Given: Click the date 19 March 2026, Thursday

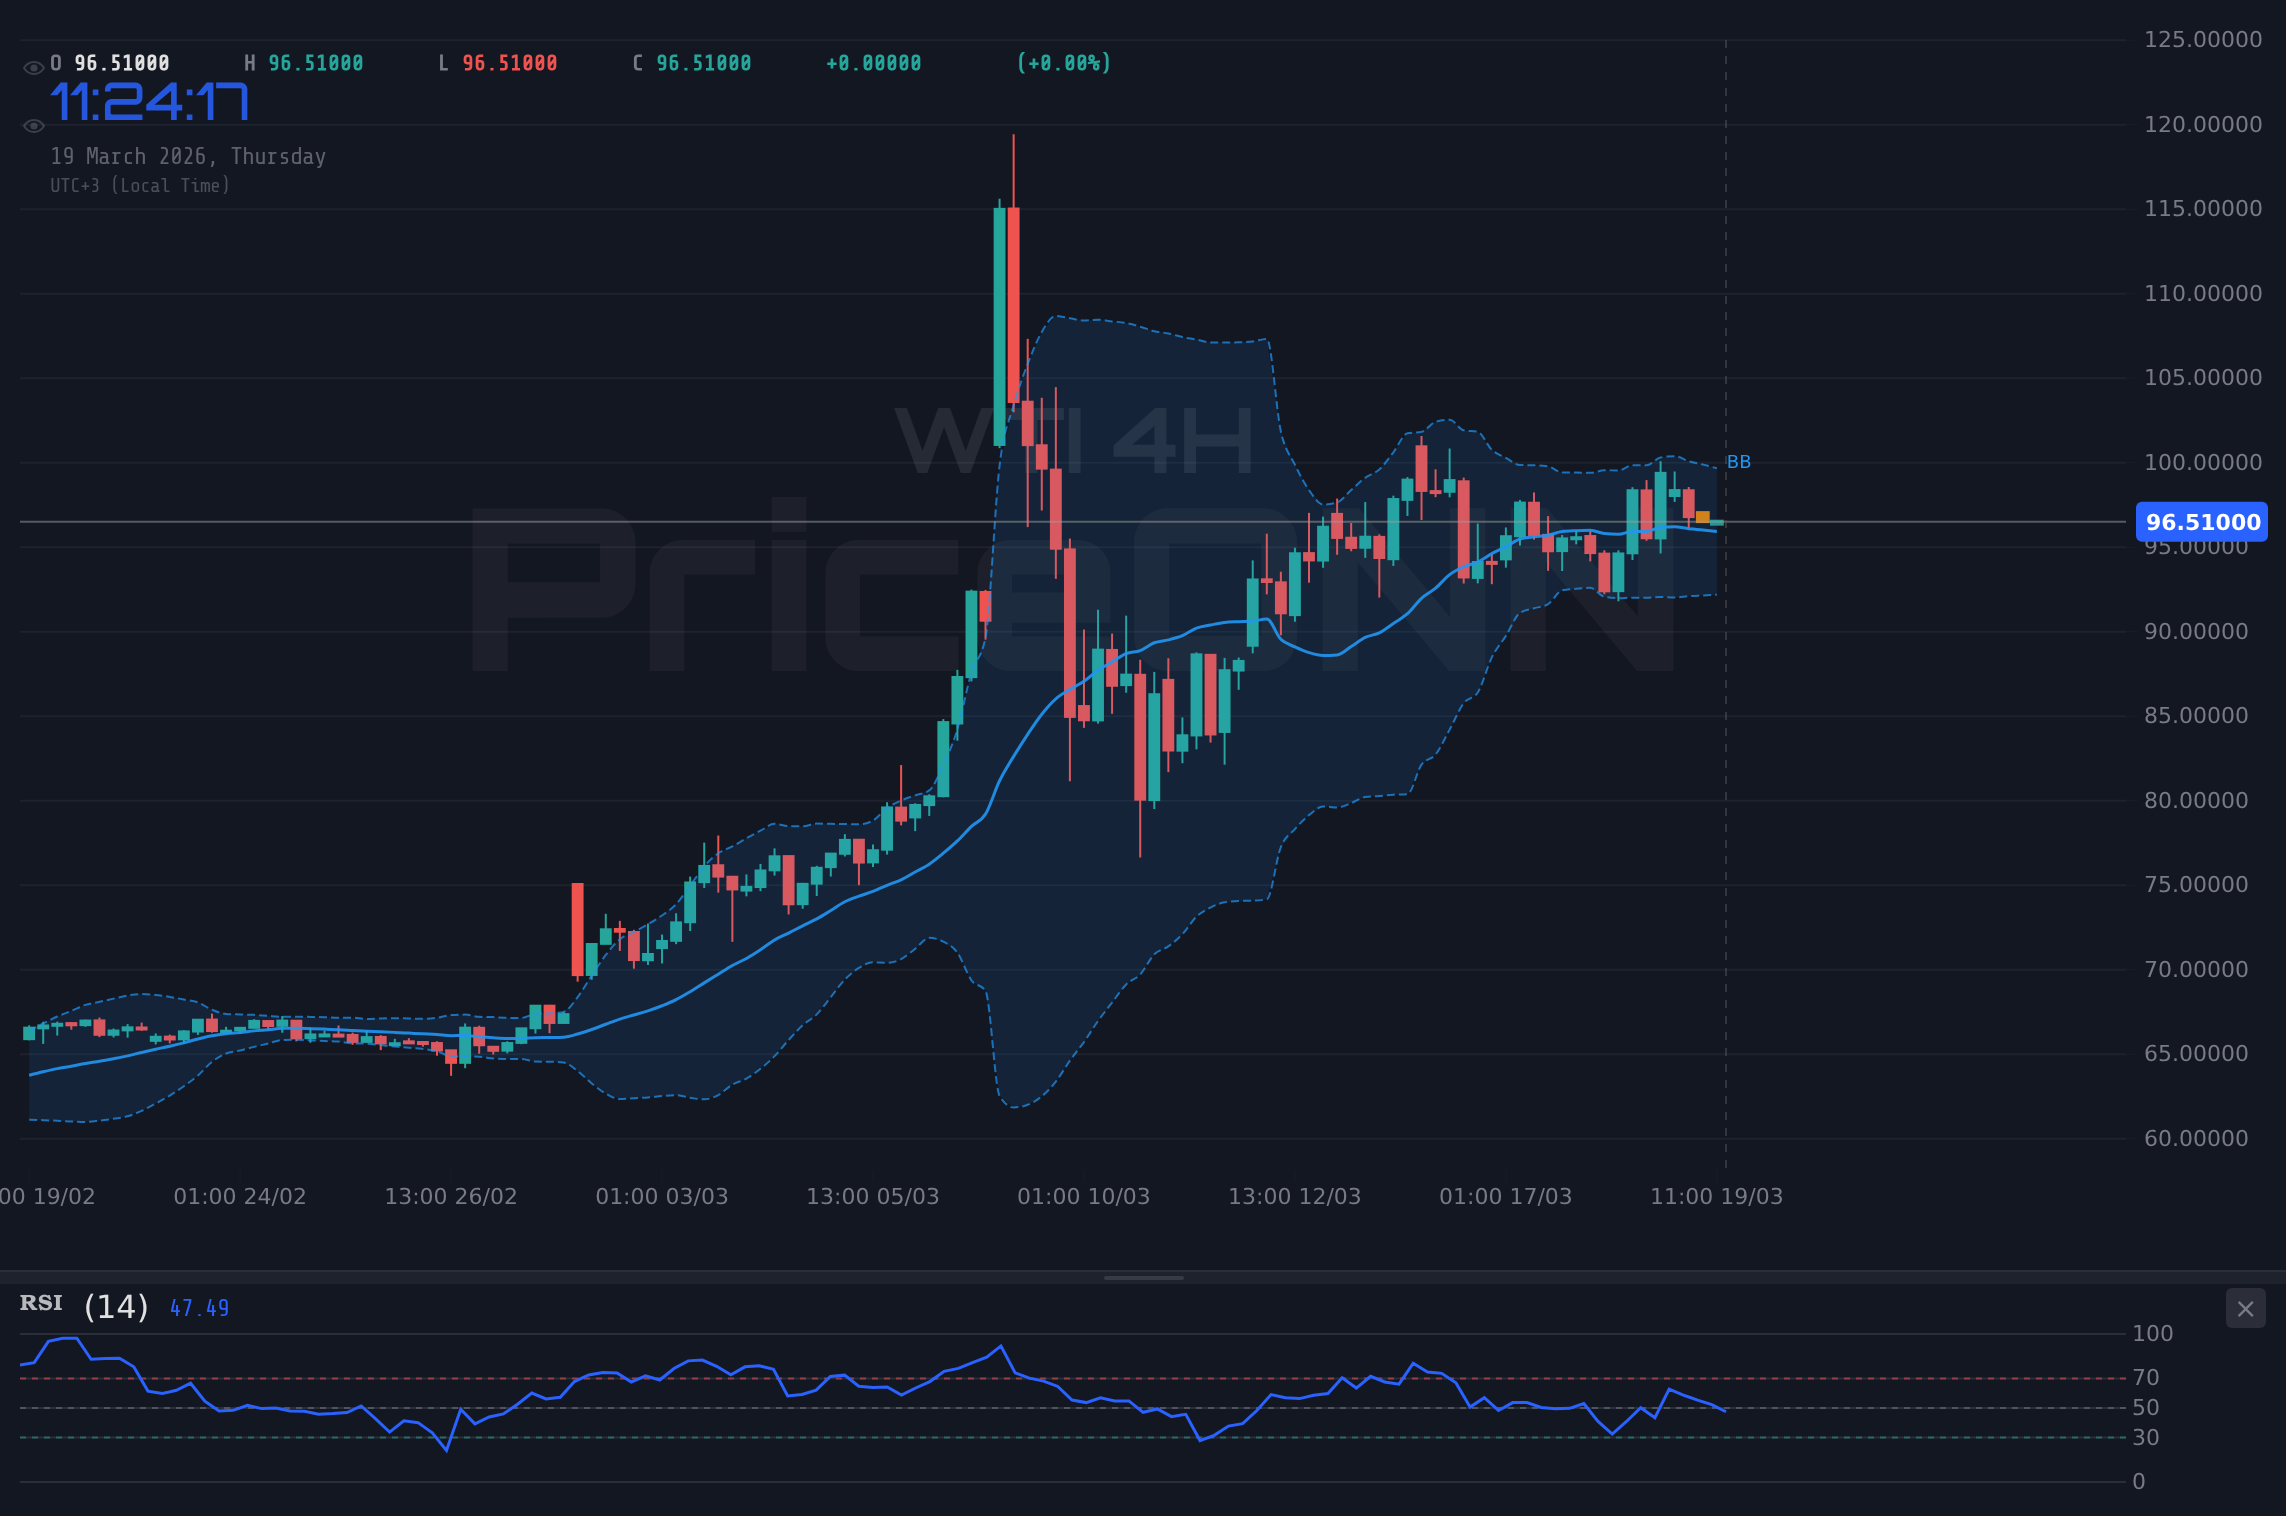Looking at the screenshot, I should pyautogui.click(x=188, y=157).
